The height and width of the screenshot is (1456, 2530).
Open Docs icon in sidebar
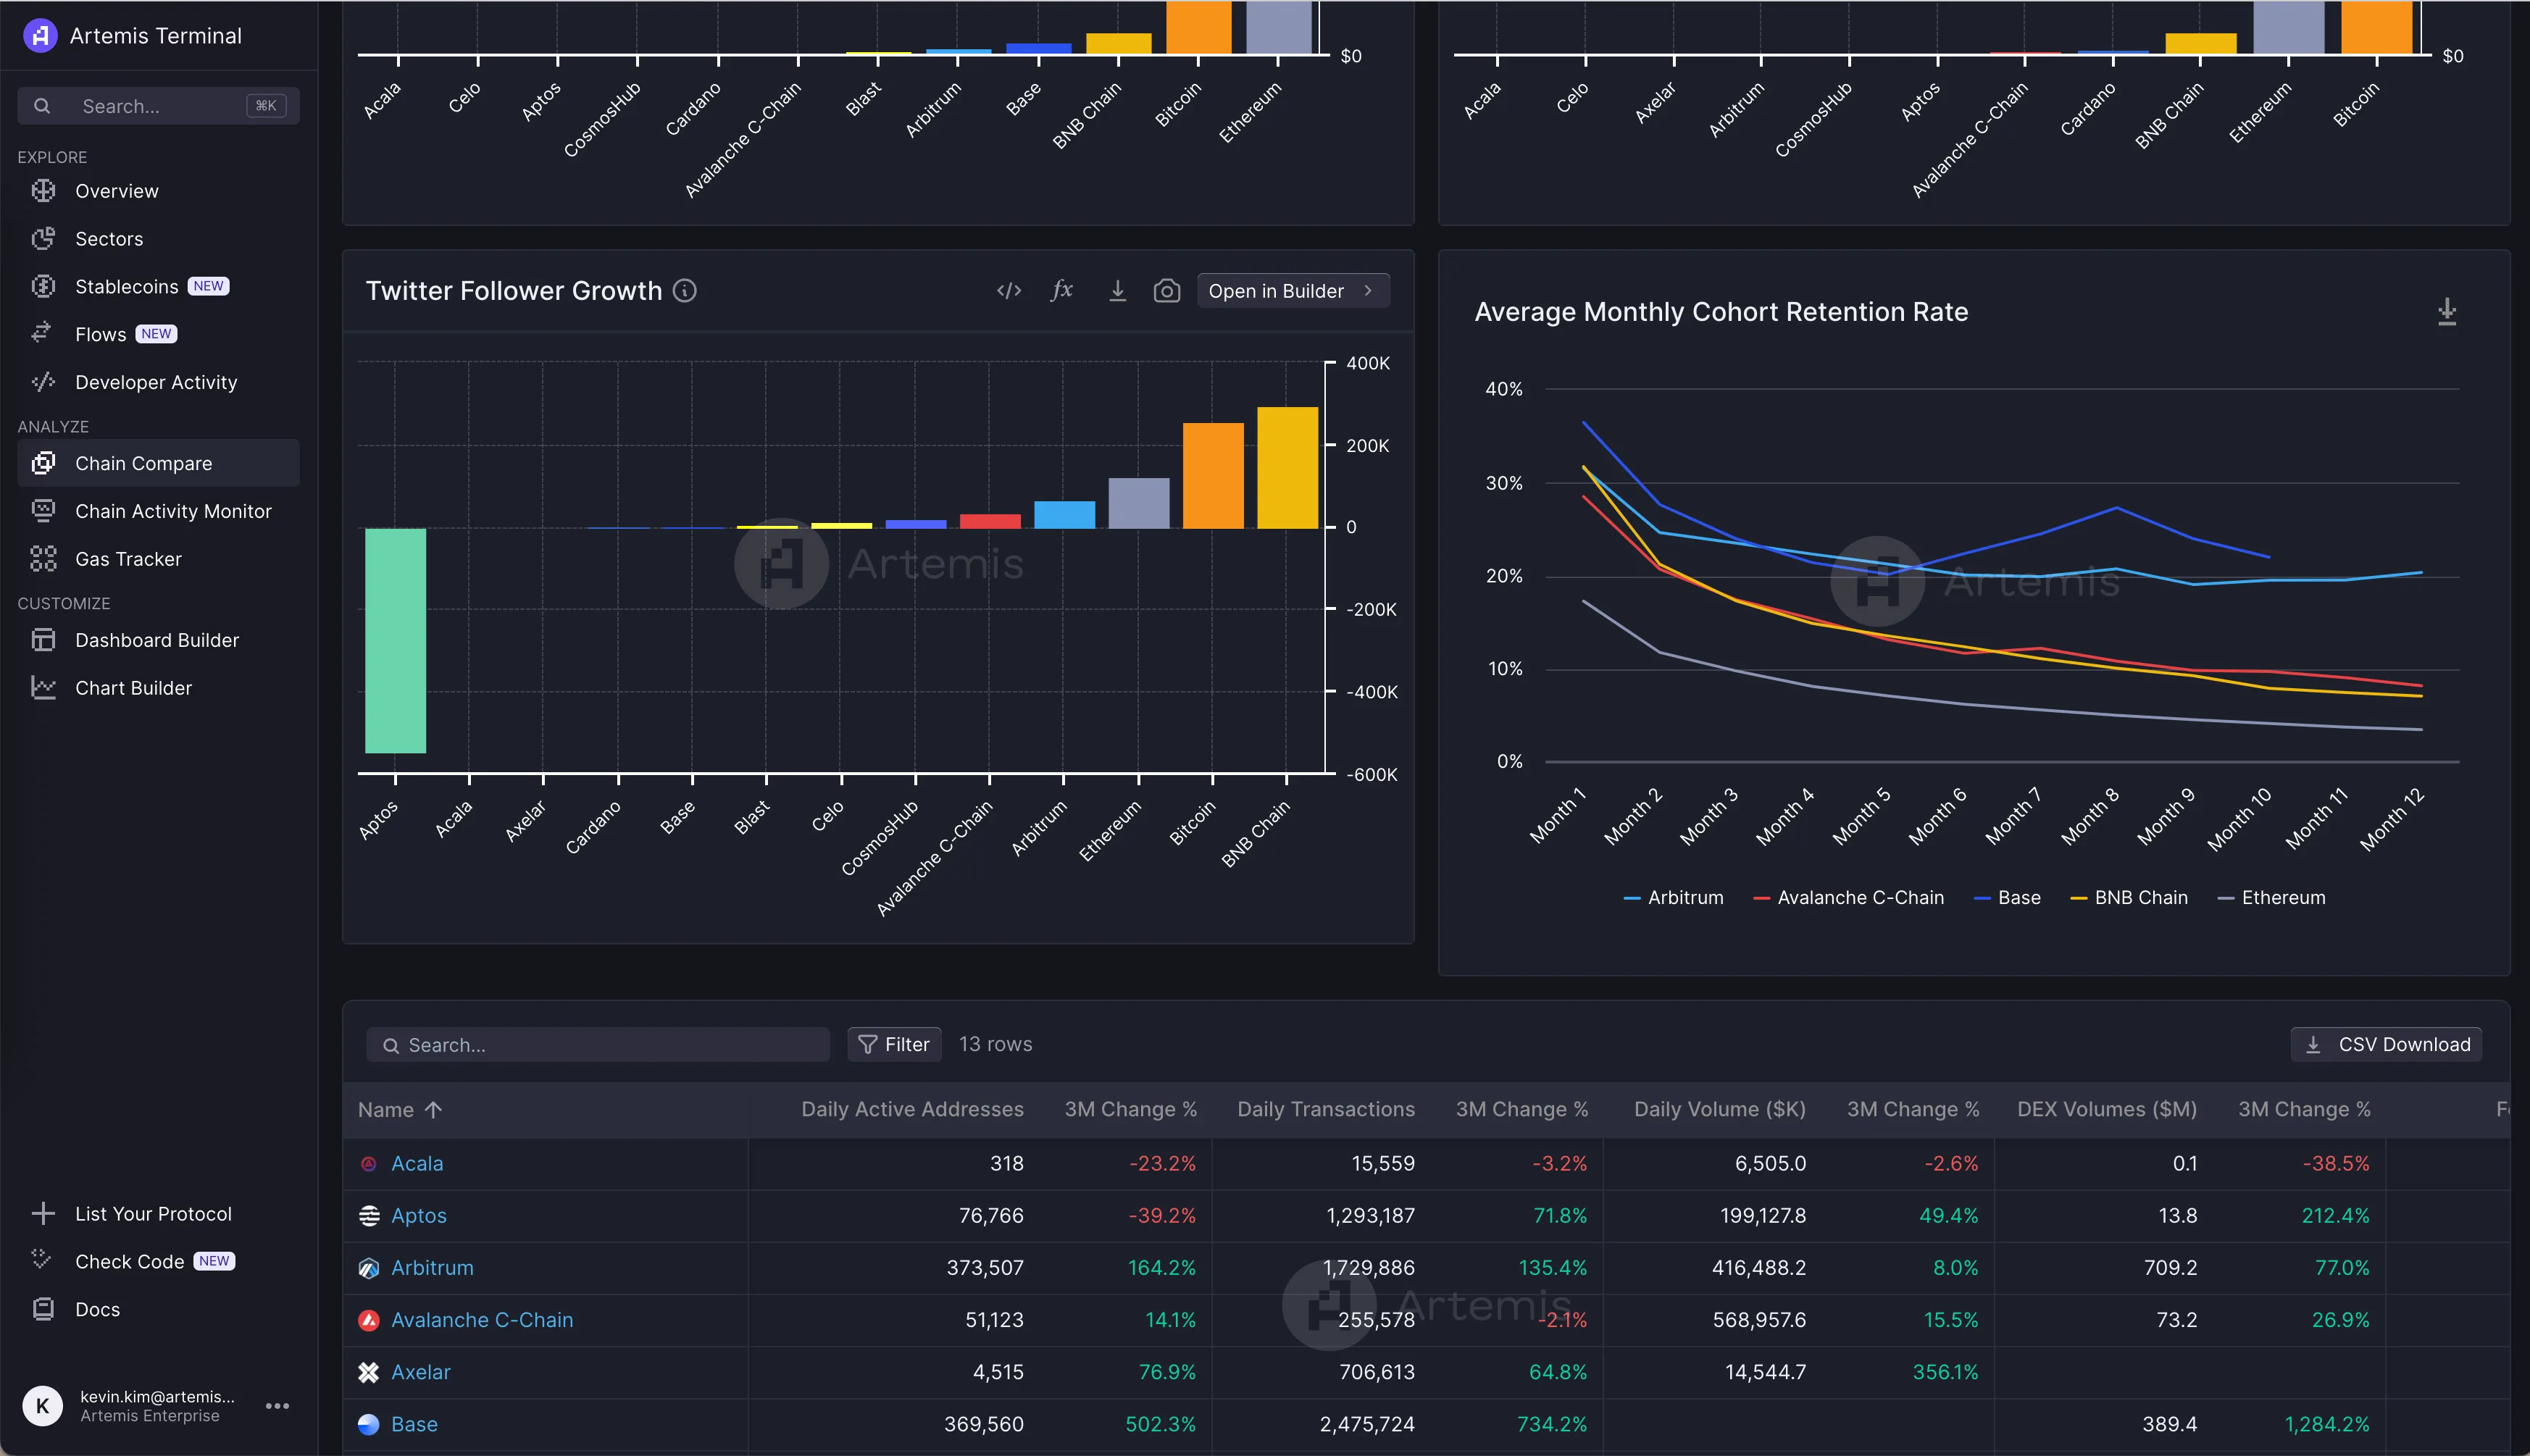43,1309
